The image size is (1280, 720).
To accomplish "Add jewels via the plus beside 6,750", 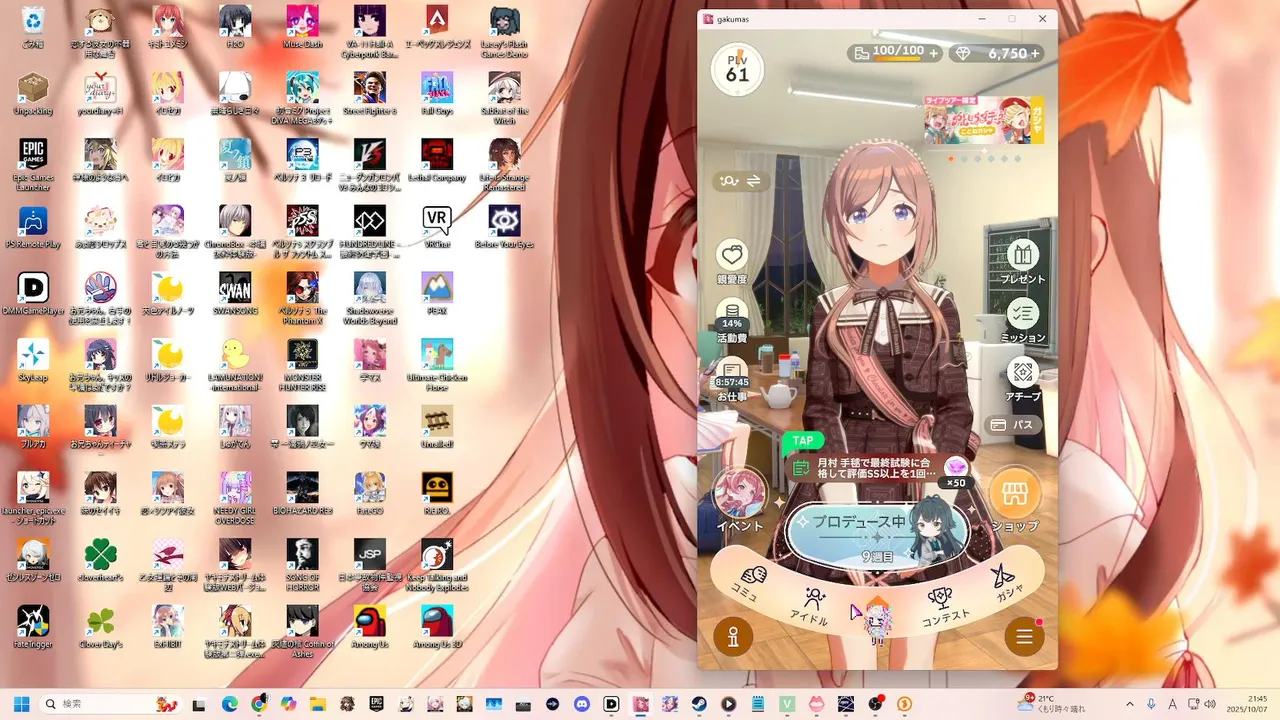I will [1035, 53].
